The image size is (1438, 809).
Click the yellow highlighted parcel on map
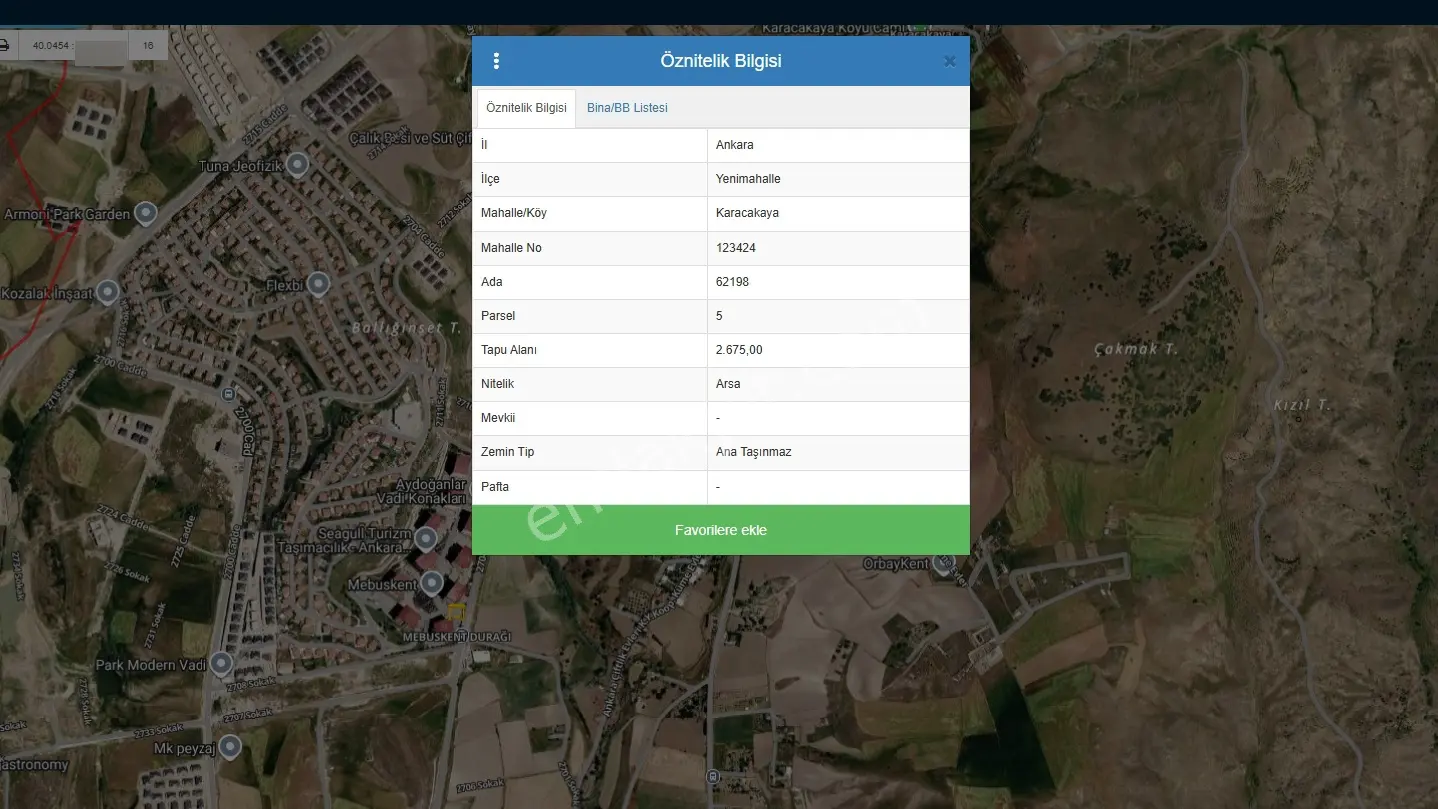pos(456,611)
